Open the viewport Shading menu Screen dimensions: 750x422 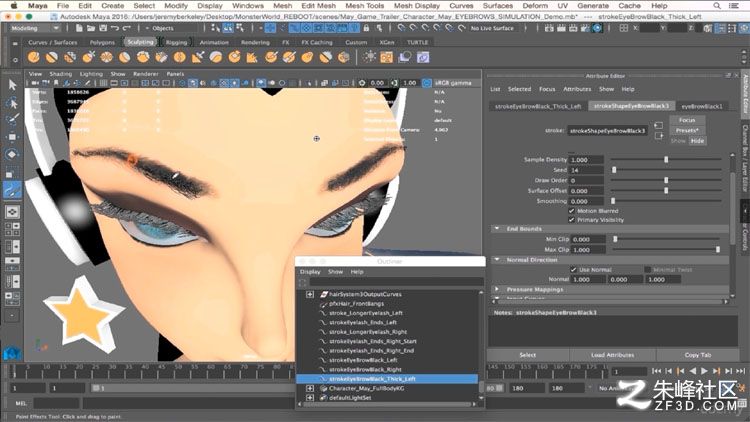[x=61, y=74]
